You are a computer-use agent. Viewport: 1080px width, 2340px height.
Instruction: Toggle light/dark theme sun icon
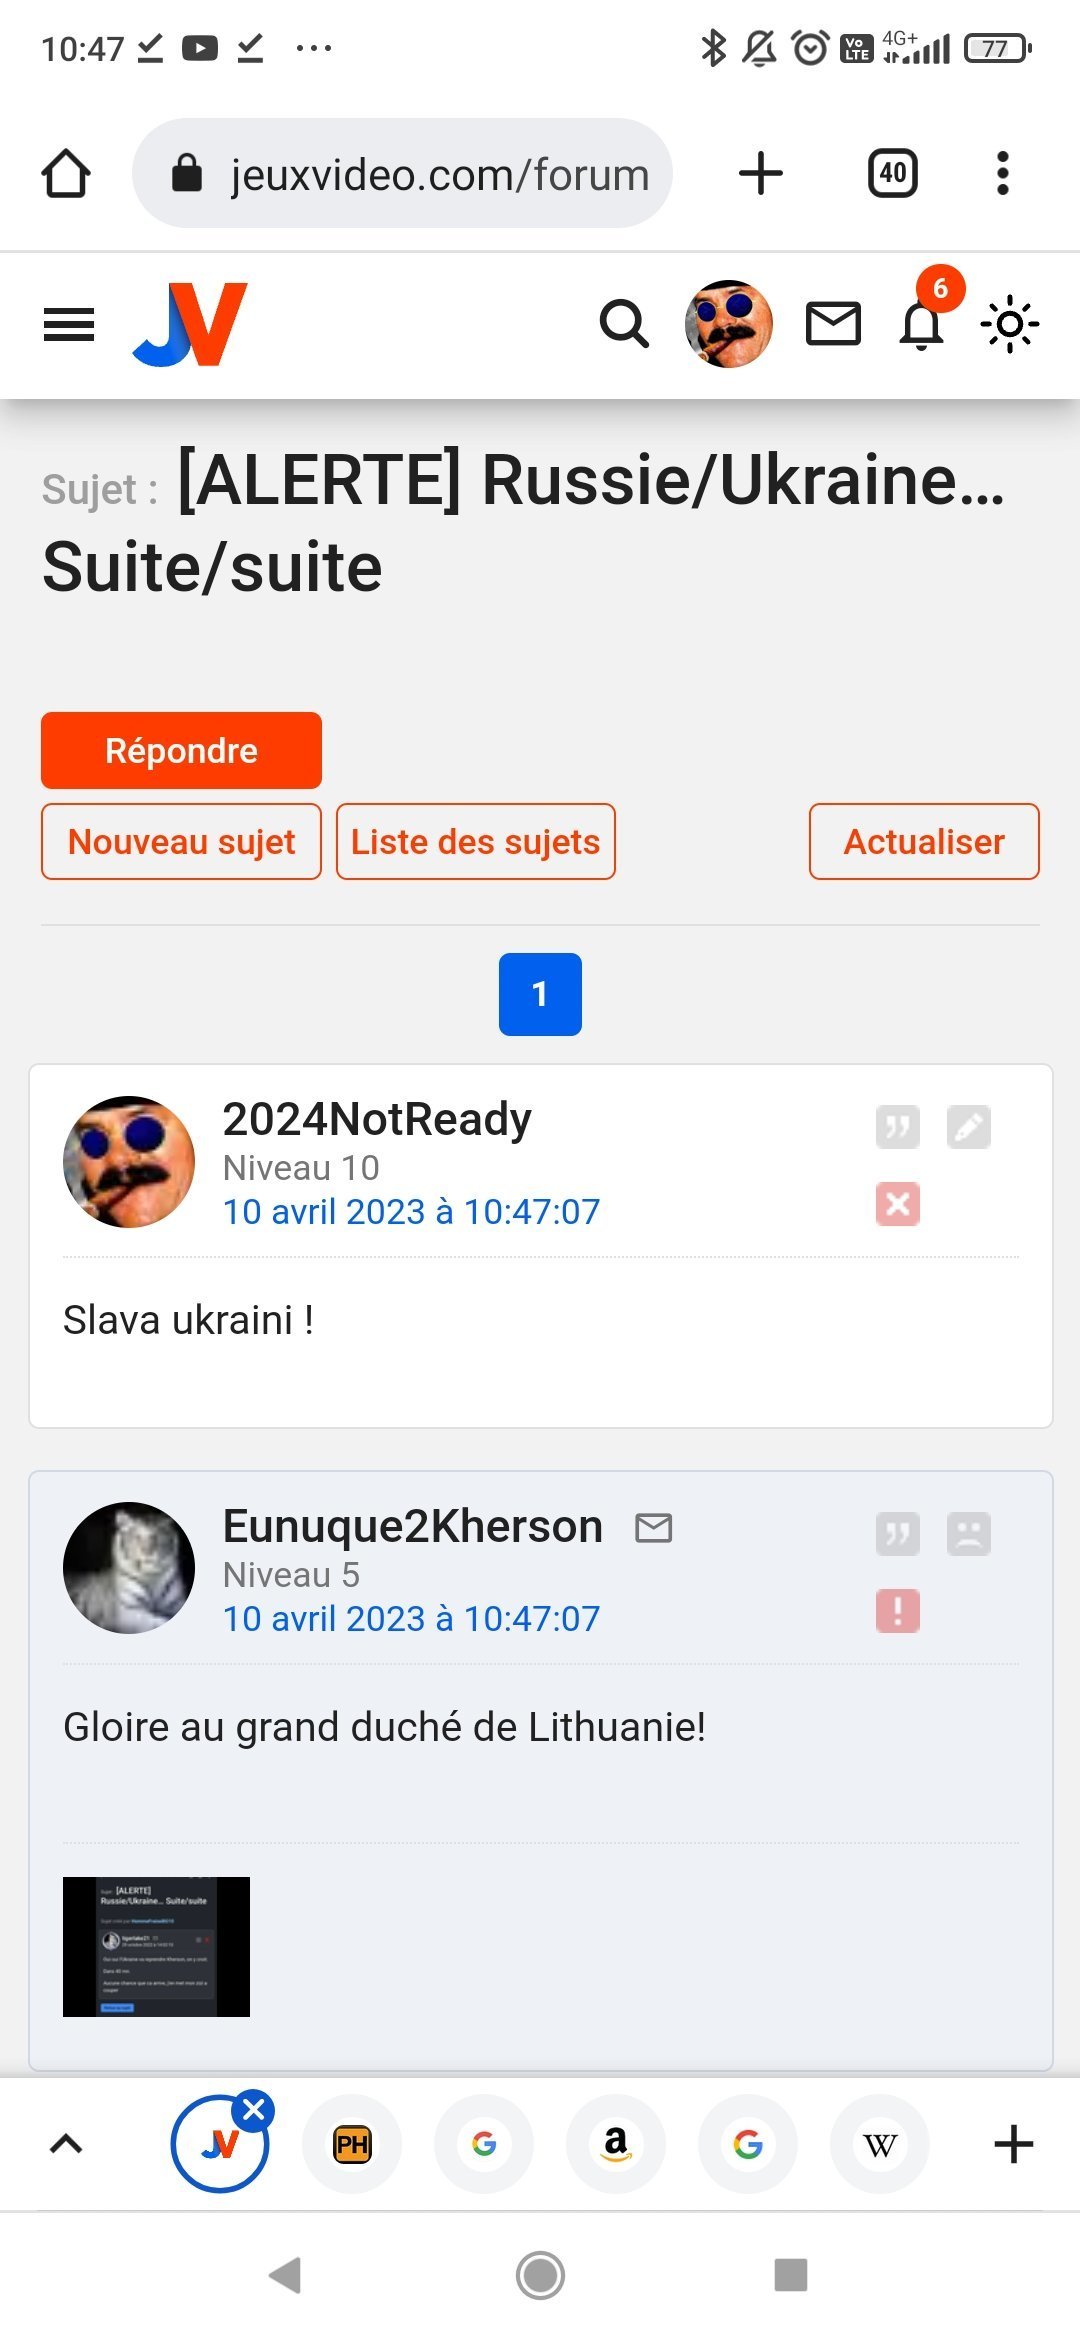pyautogui.click(x=1010, y=324)
